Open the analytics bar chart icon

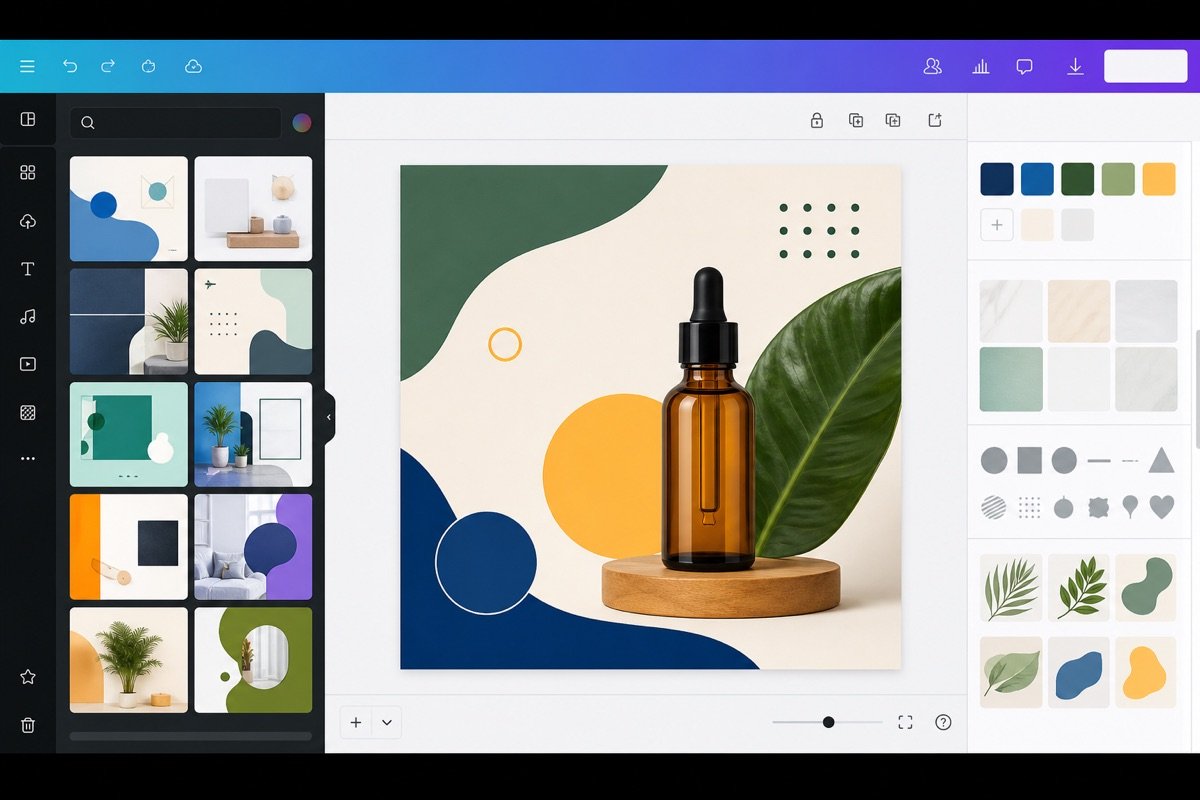tap(980, 66)
